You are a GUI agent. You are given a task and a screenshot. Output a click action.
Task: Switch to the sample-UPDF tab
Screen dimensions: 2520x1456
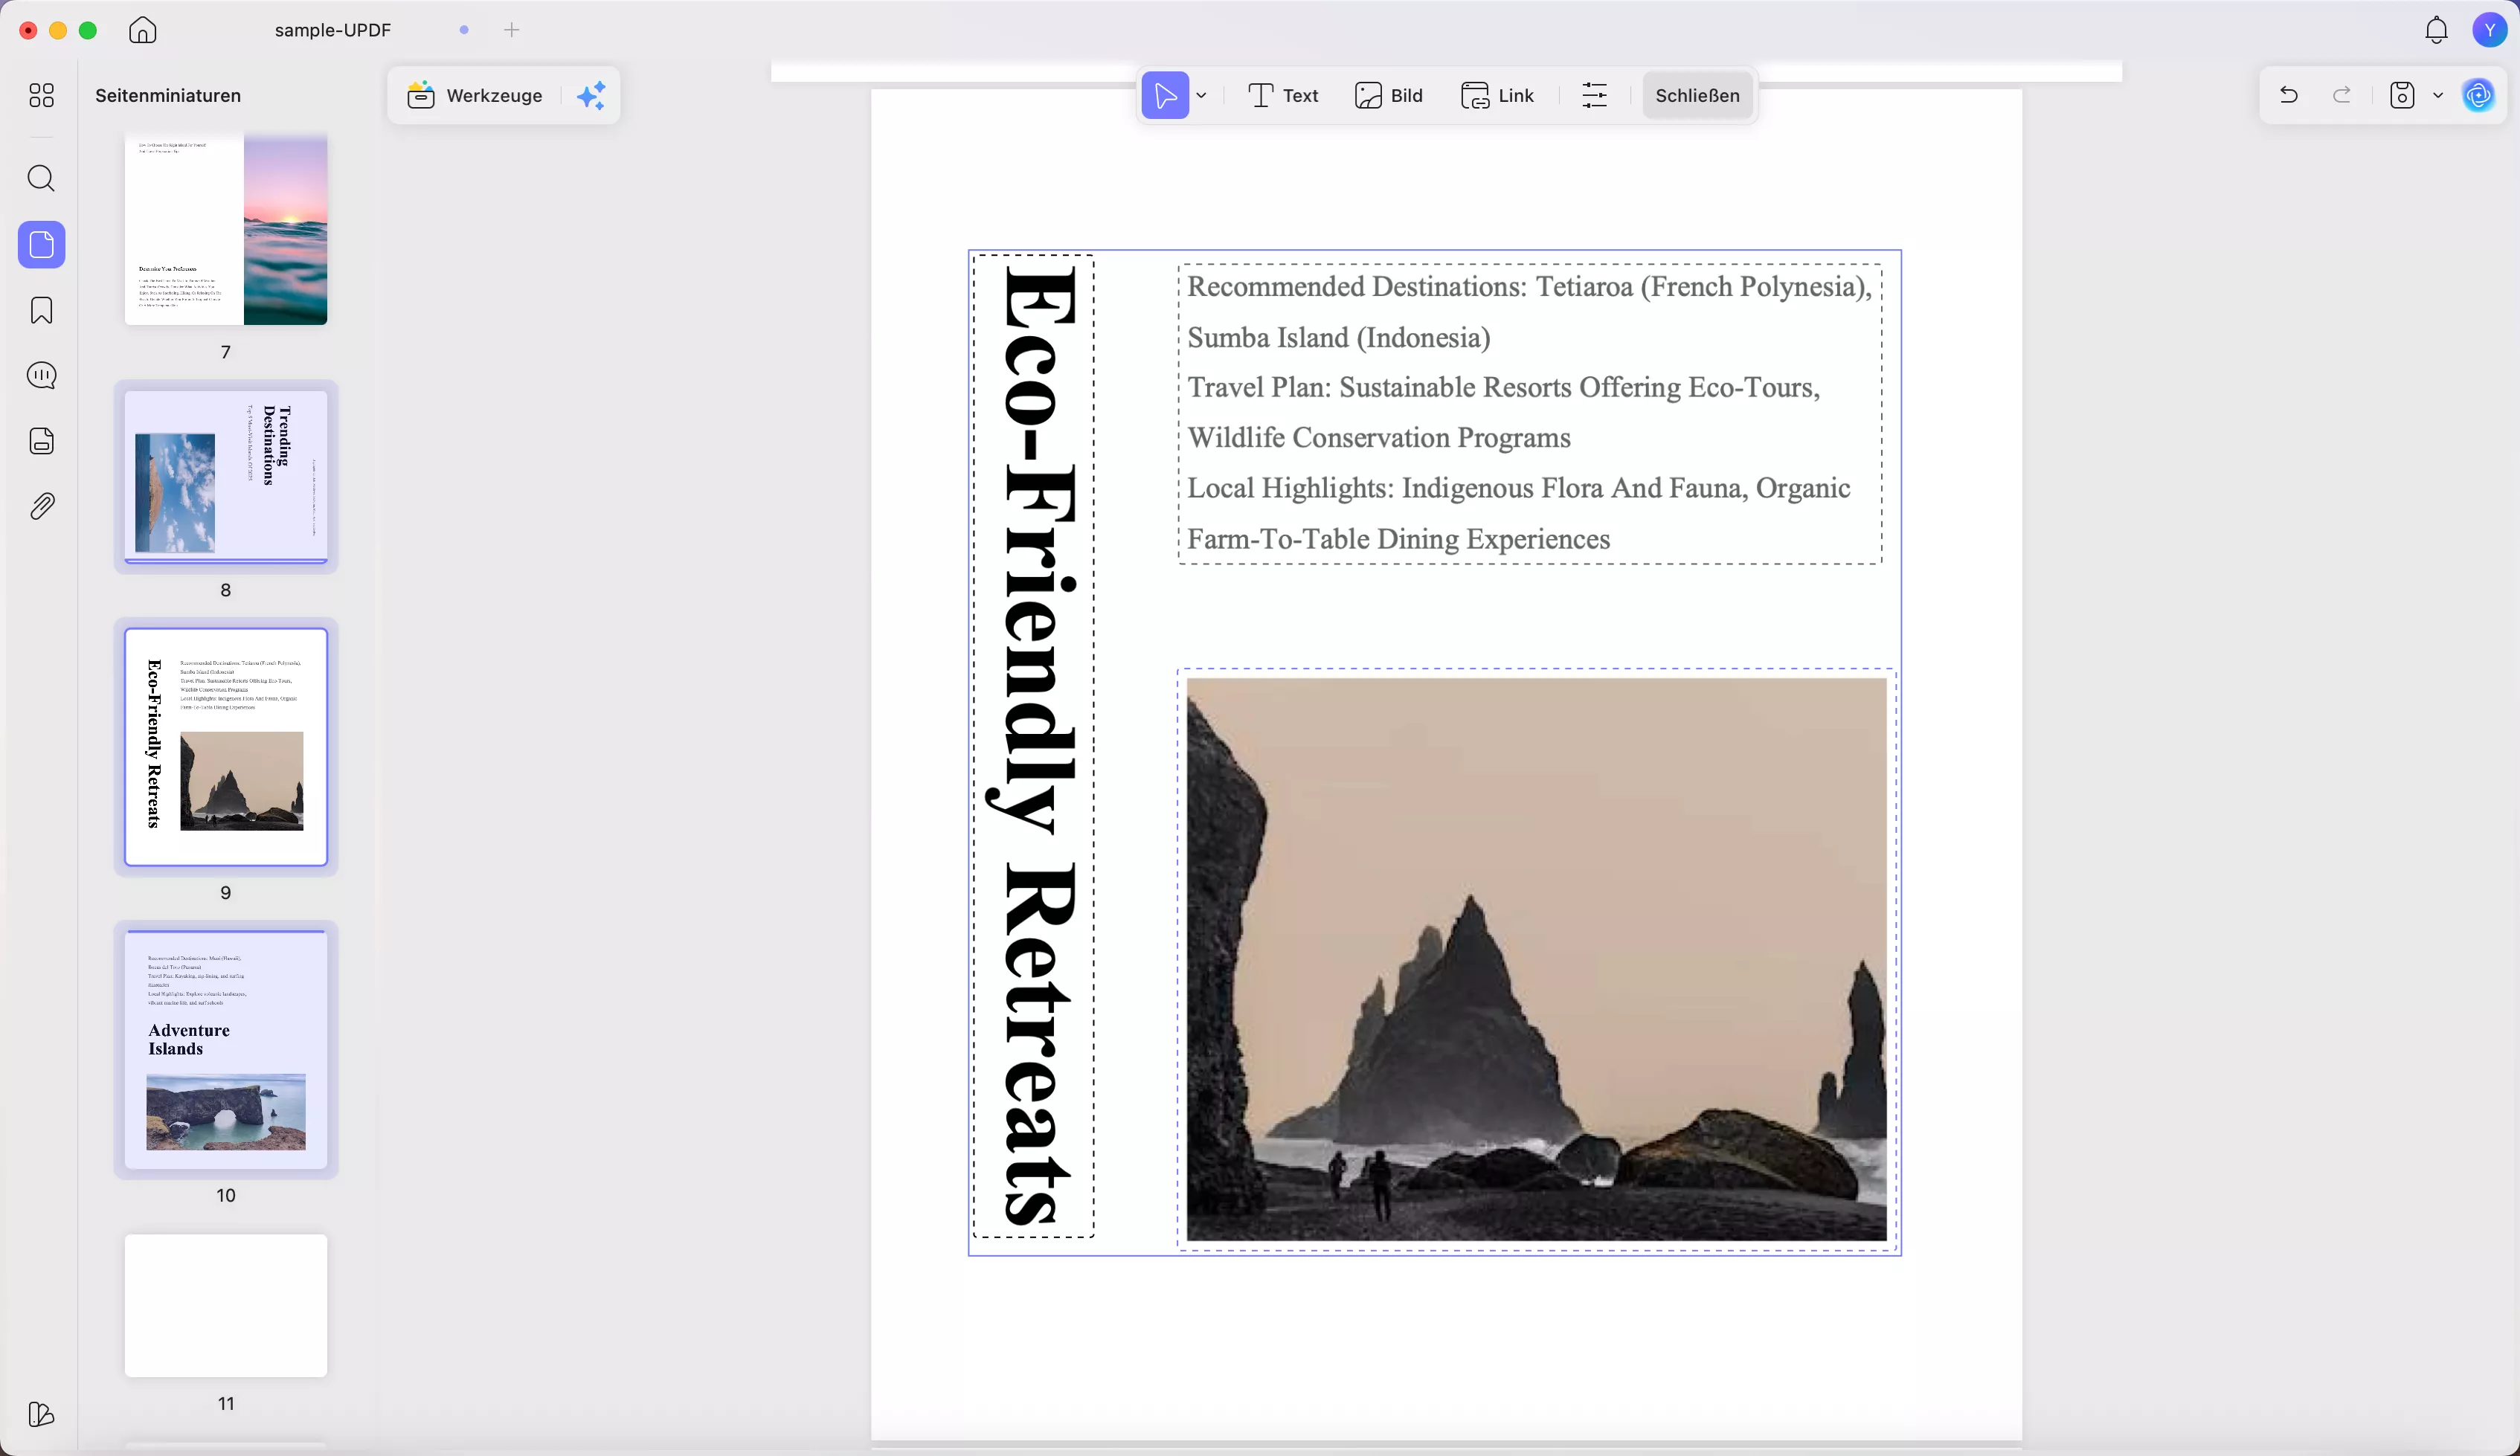333,30
